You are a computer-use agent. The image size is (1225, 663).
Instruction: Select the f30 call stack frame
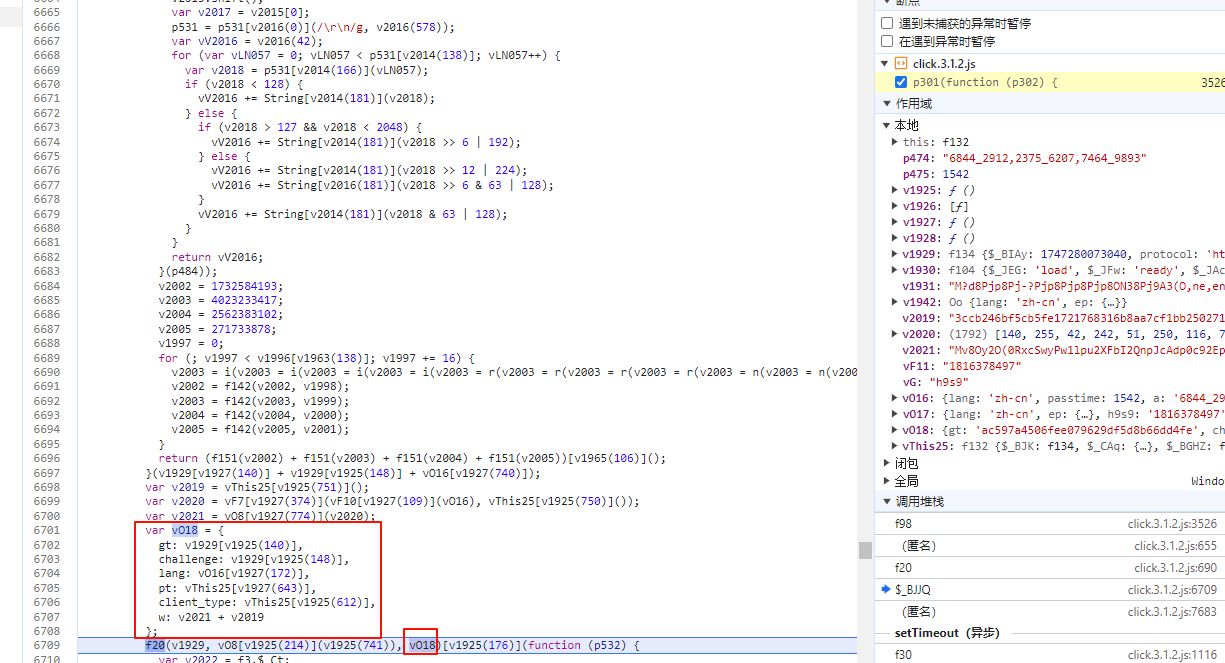click(1048, 655)
